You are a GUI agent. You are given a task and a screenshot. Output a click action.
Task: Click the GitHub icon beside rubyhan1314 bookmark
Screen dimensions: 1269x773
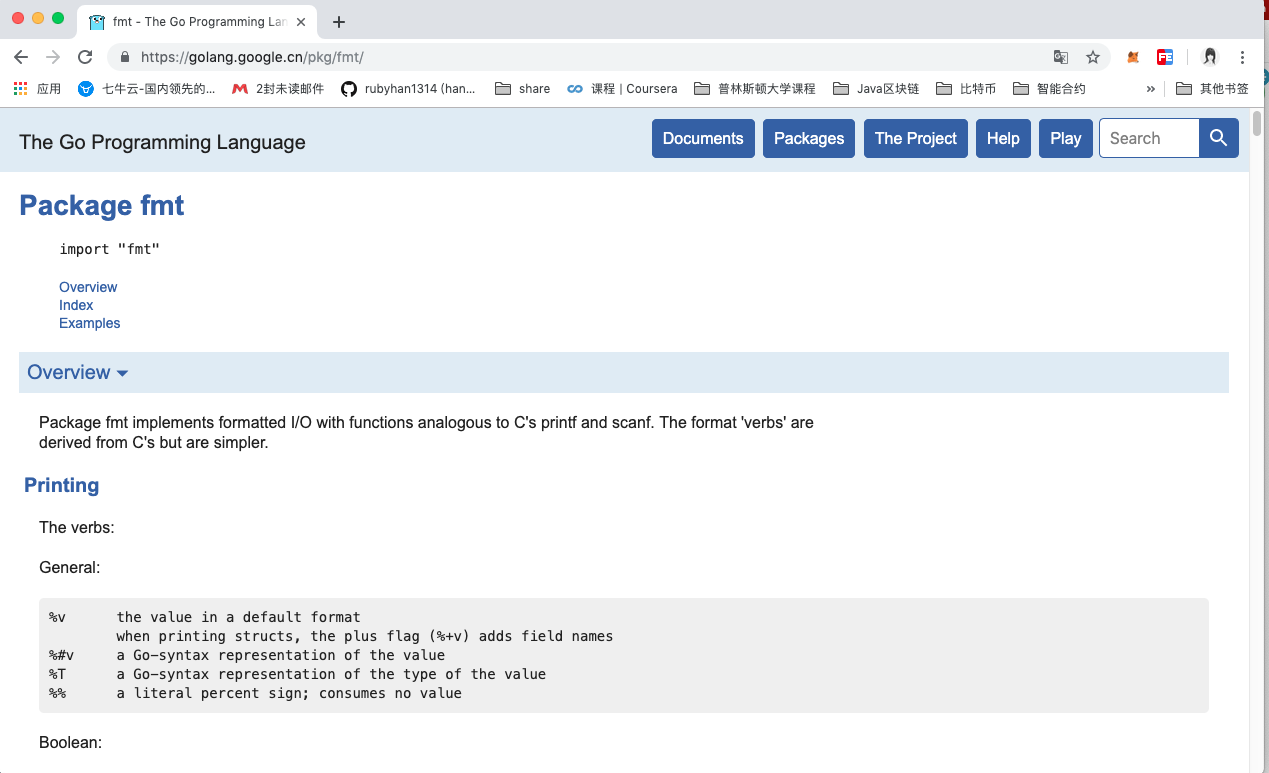pos(348,88)
